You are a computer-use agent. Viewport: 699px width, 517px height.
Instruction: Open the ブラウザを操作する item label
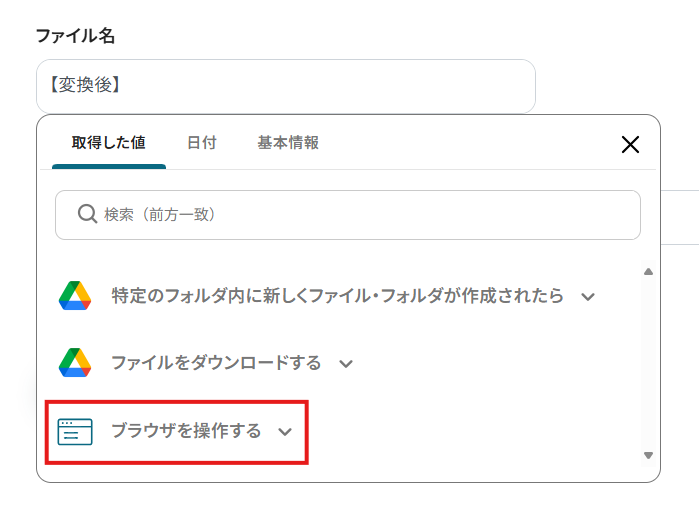186,431
